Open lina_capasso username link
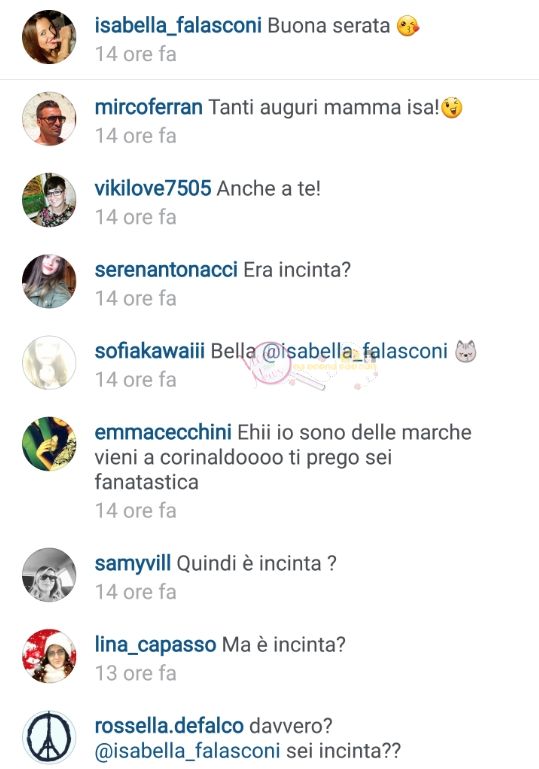This screenshot has height=769, width=539. 155,645
